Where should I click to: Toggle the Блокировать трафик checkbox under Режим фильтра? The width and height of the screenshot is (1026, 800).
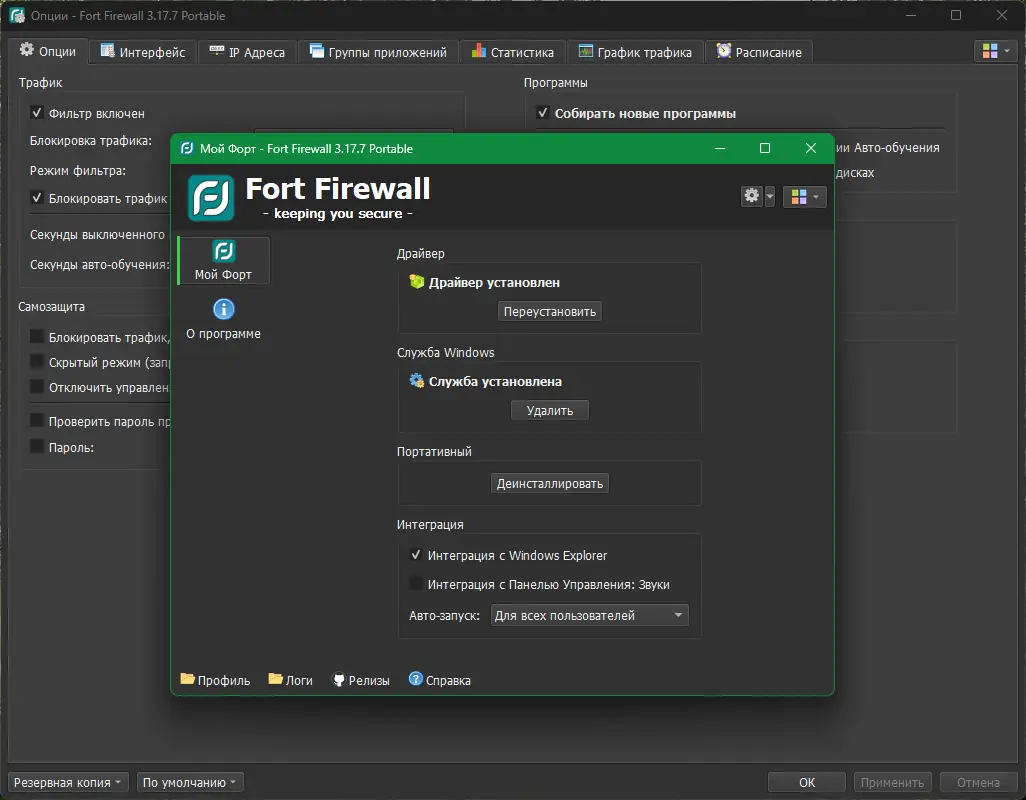coord(37,198)
